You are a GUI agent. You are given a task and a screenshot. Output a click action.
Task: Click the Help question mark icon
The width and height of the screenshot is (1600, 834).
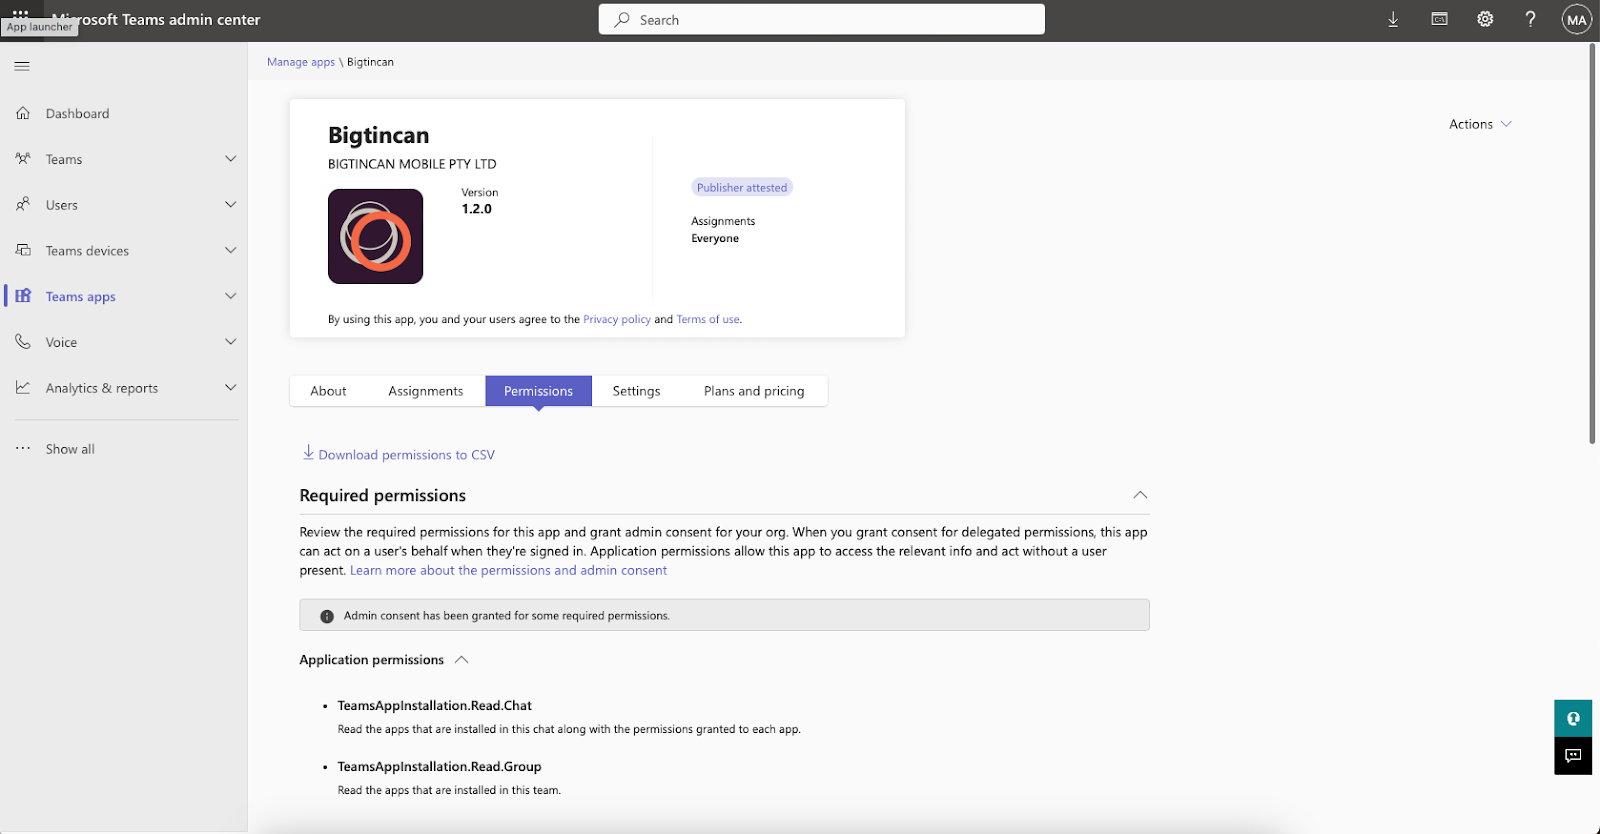1530,20
